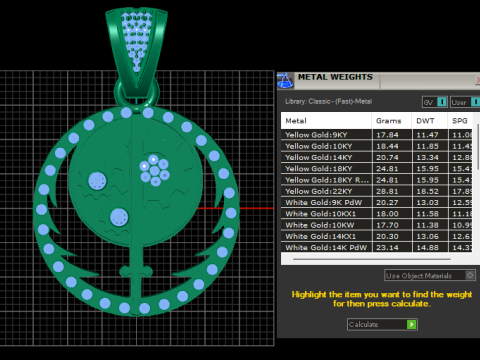Select the Yellow Gold:18KY R... row
Viewport: 480px width, 360px height.
tap(376, 180)
